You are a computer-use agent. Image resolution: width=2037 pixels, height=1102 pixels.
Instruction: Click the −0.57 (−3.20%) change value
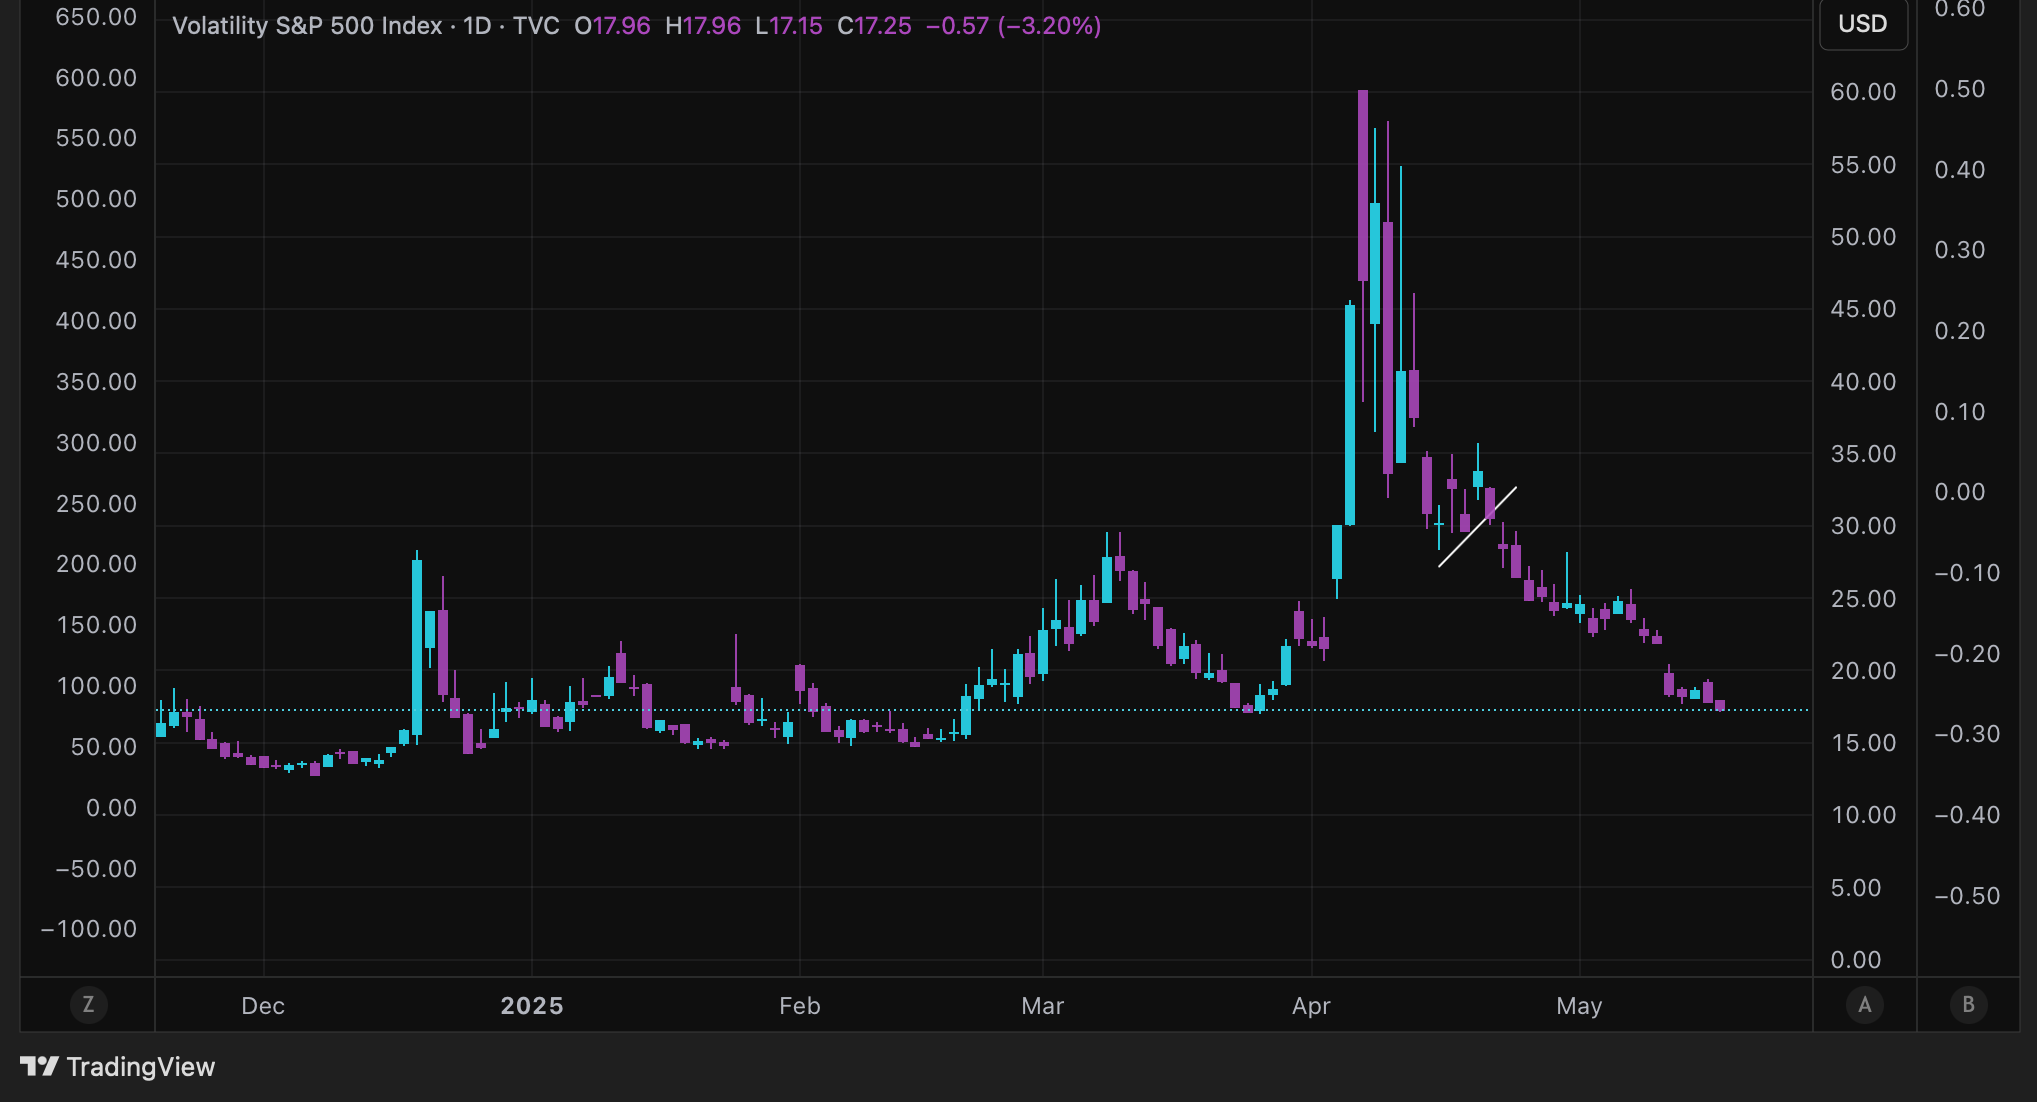1013,26
